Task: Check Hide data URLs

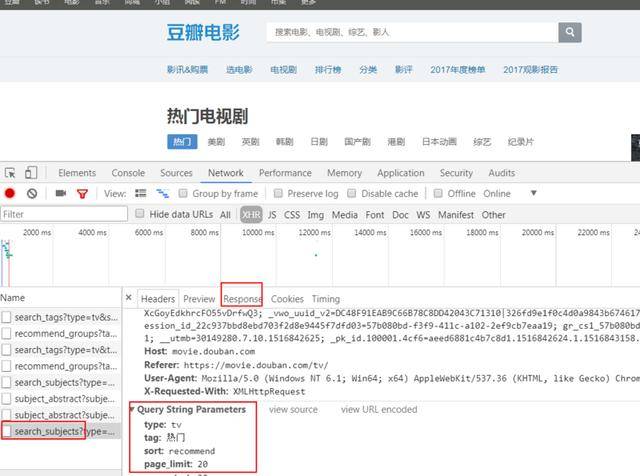Action: pyautogui.click(x=140, y=214)
